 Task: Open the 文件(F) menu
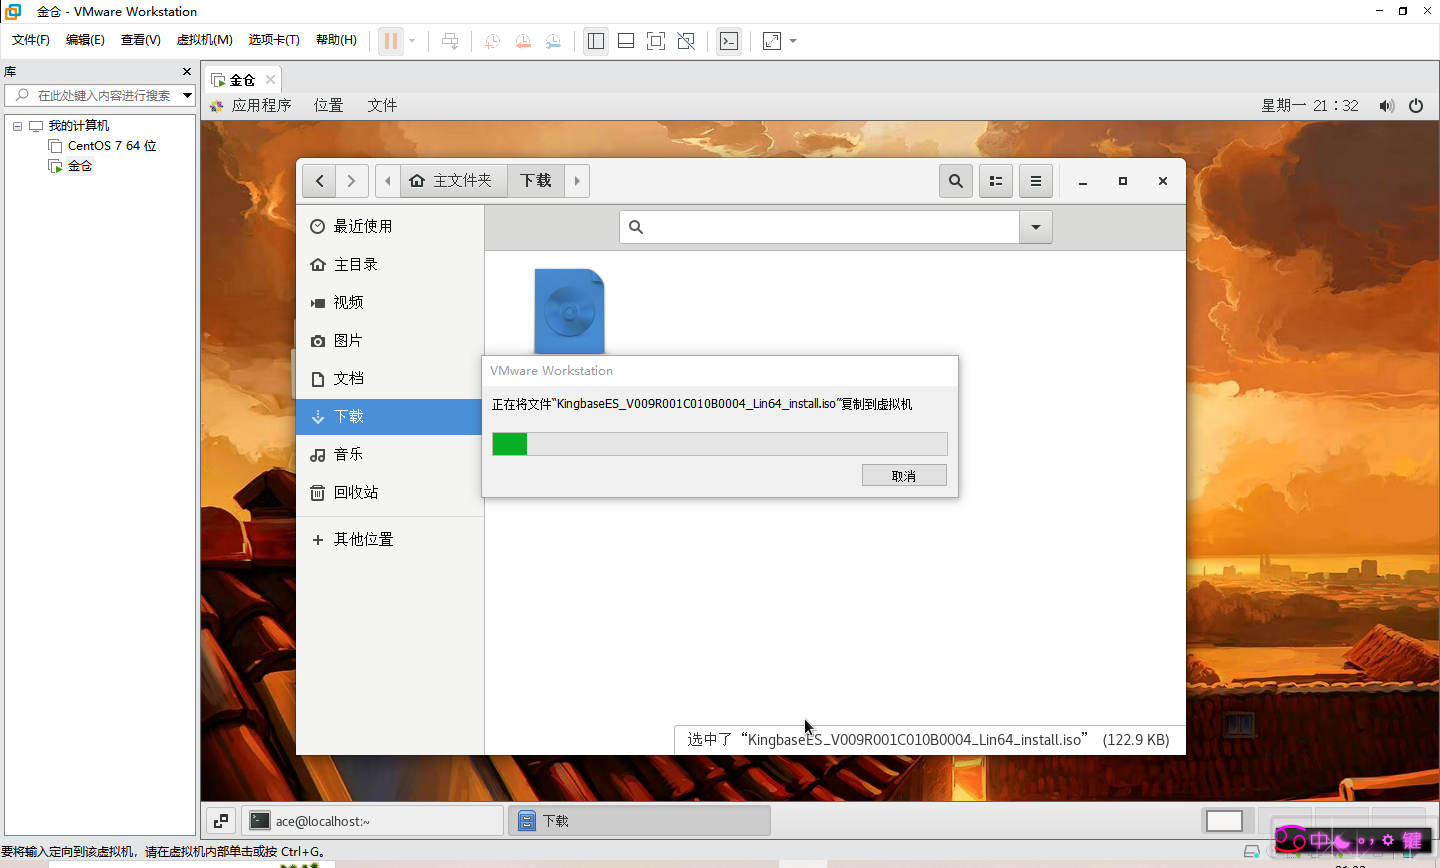point(31,40)
